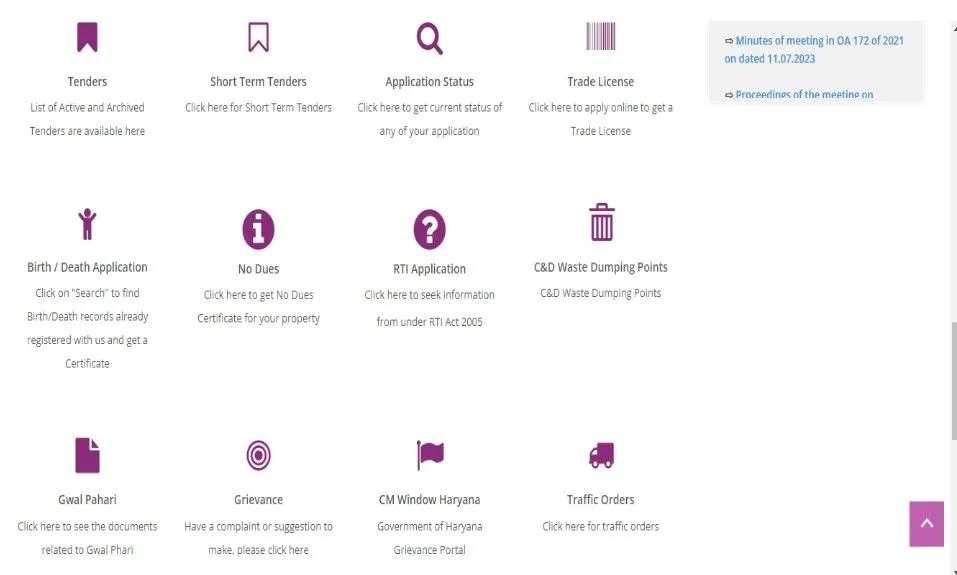The height and width of the screenshot is (575, 957).
Task: Click the RTI Application question mark icon
Action: (x=429, y=229)
